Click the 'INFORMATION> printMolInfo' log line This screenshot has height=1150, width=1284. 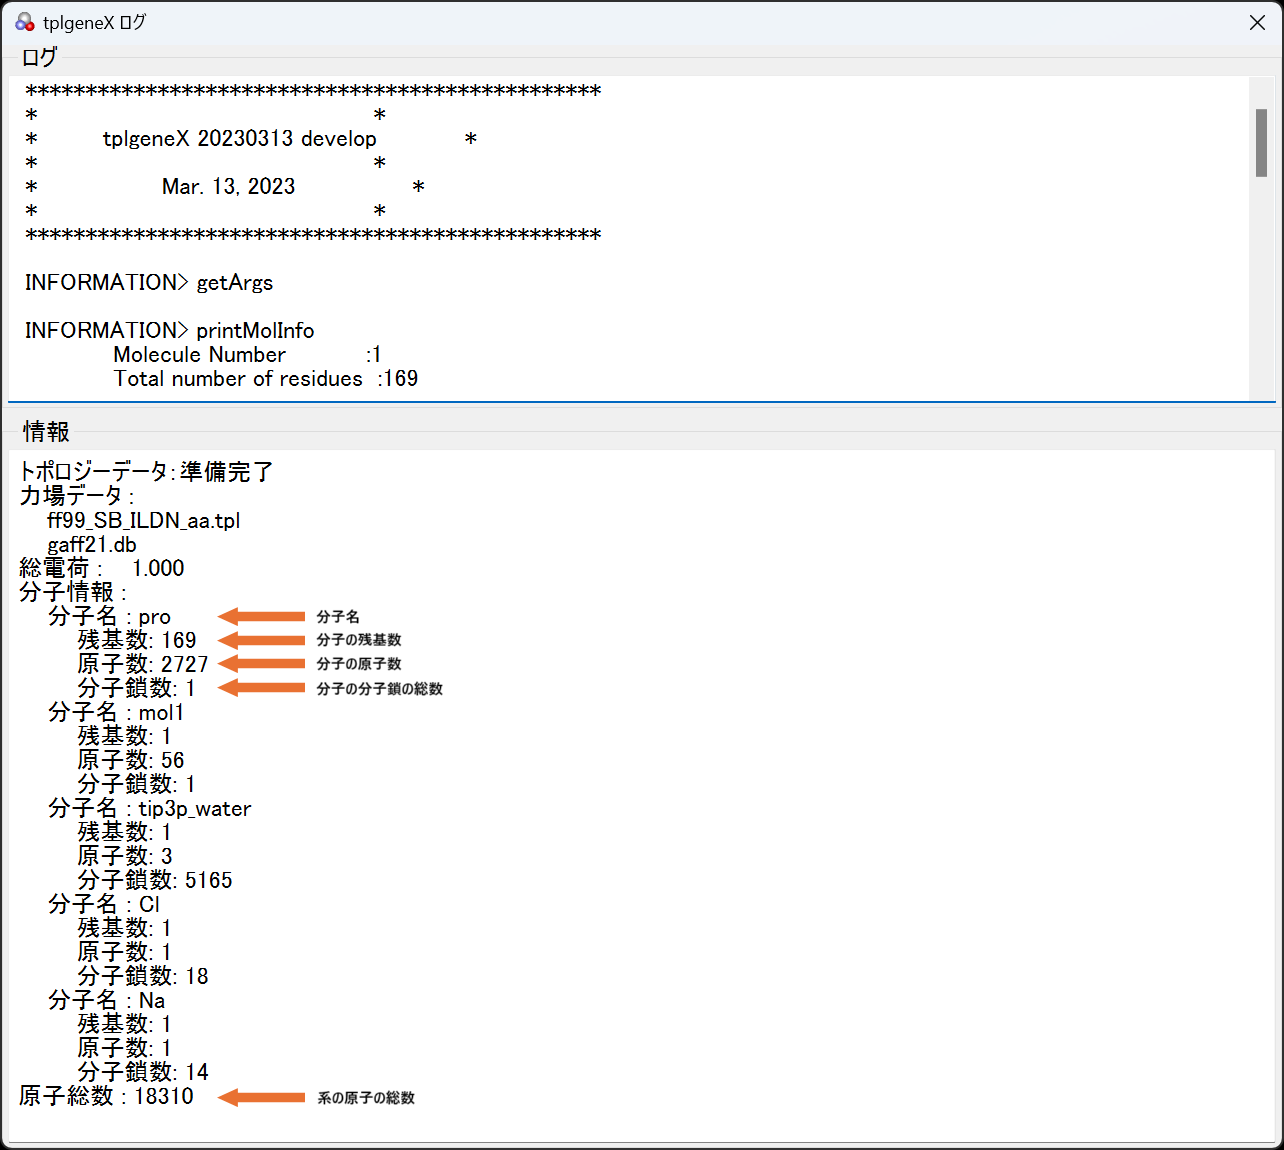[169, 330]
